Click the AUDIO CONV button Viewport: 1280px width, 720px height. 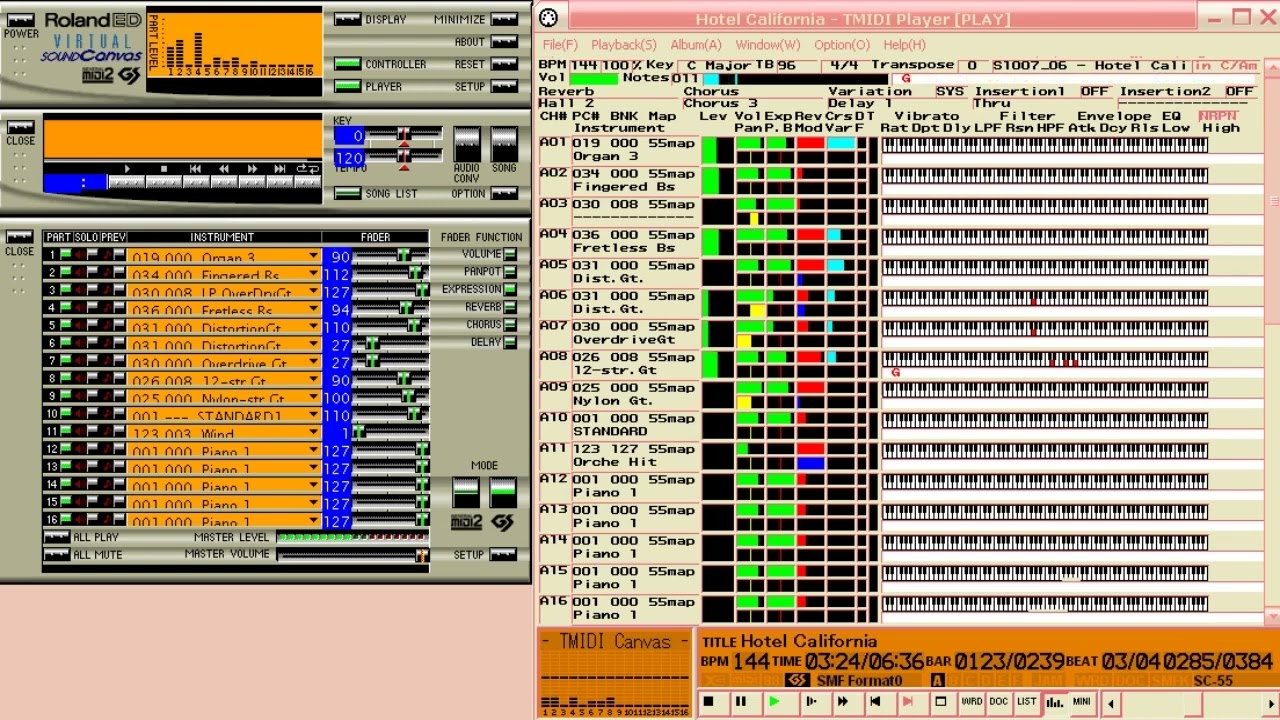[x=466, y=144]
